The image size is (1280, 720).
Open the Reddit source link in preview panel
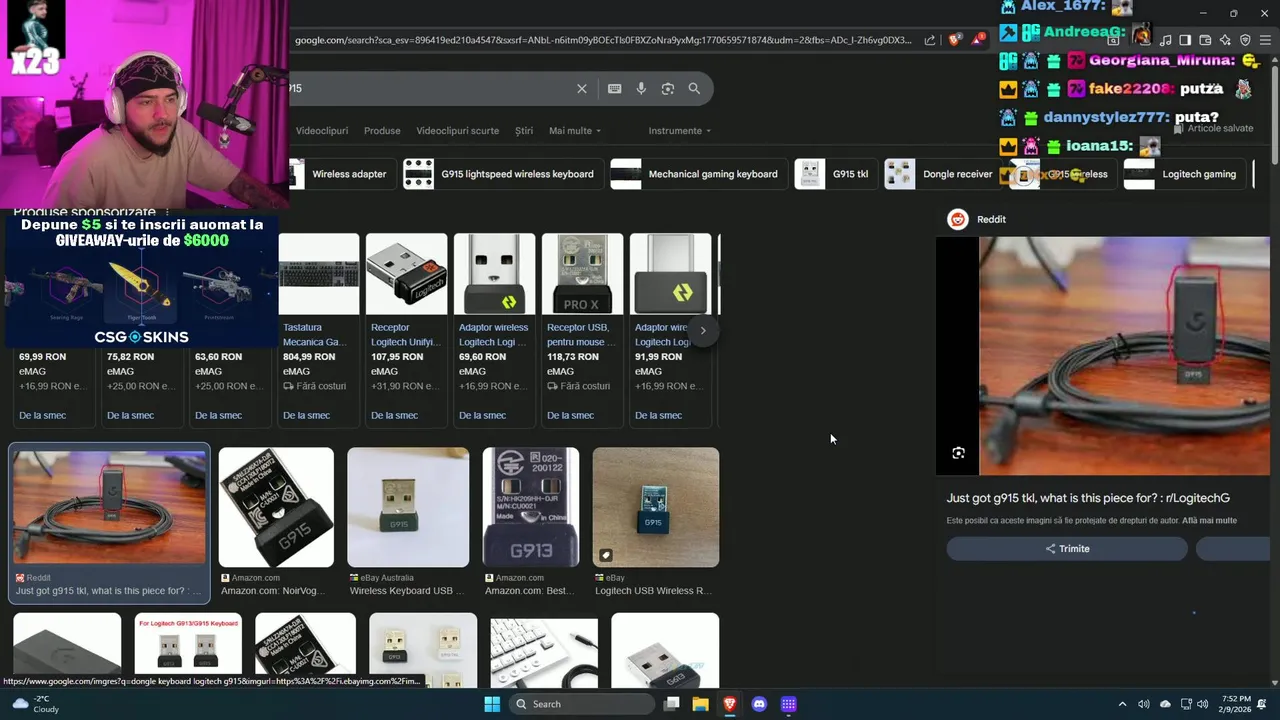977,219
